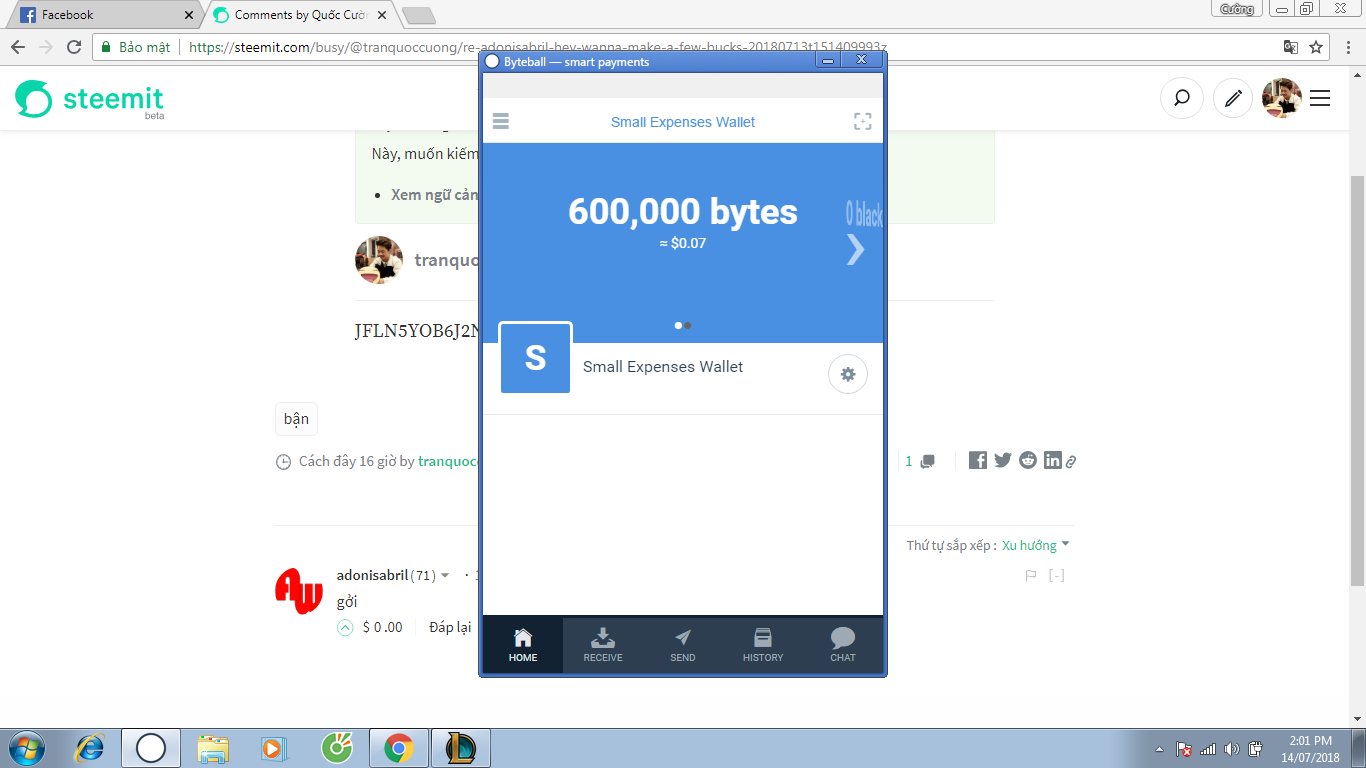Click the "bận" tag
1366x768 pixels.
click(296, 419)
